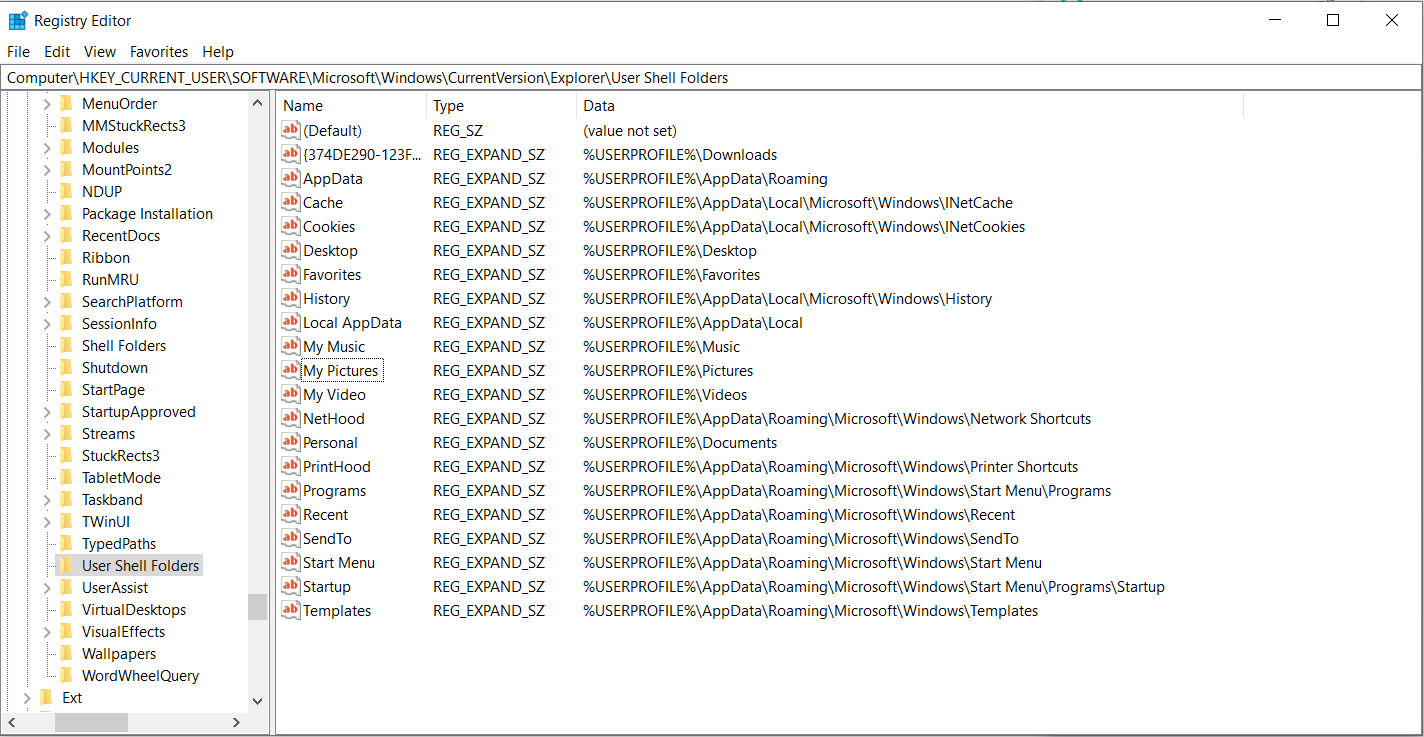
Task: Expand the MenuOrder key
Action: point(47,103)
